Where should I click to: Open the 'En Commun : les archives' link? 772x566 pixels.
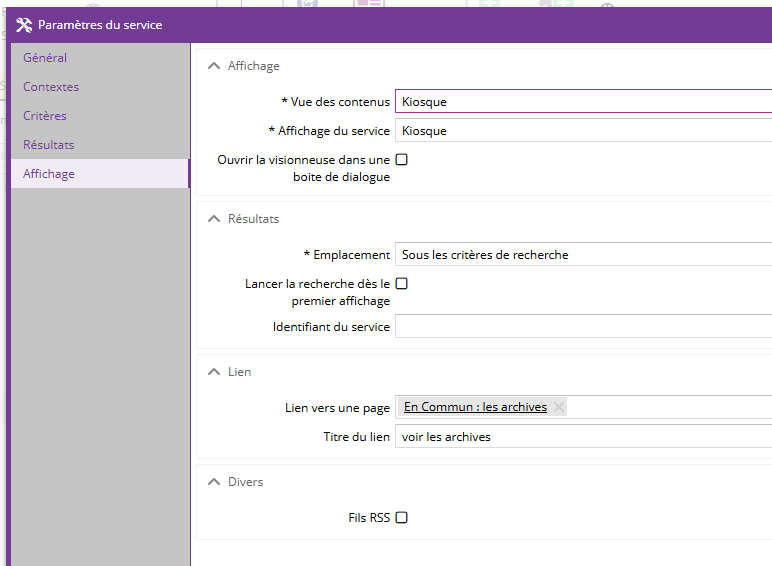point(475,407)
